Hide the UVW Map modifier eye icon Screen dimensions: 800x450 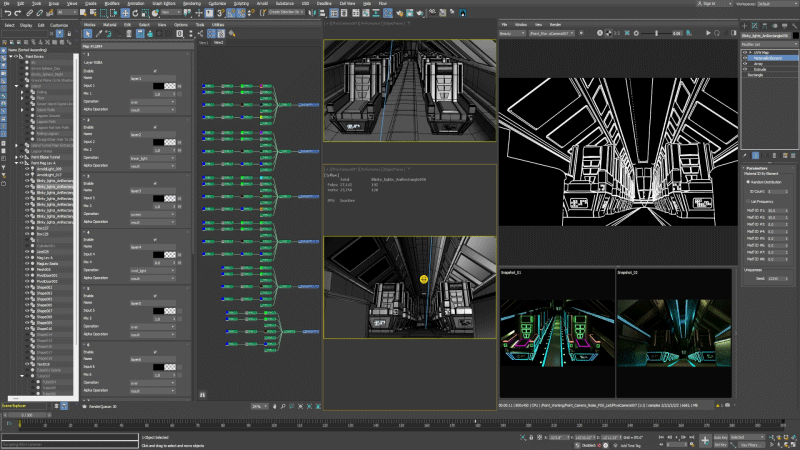tap(744, 51)
